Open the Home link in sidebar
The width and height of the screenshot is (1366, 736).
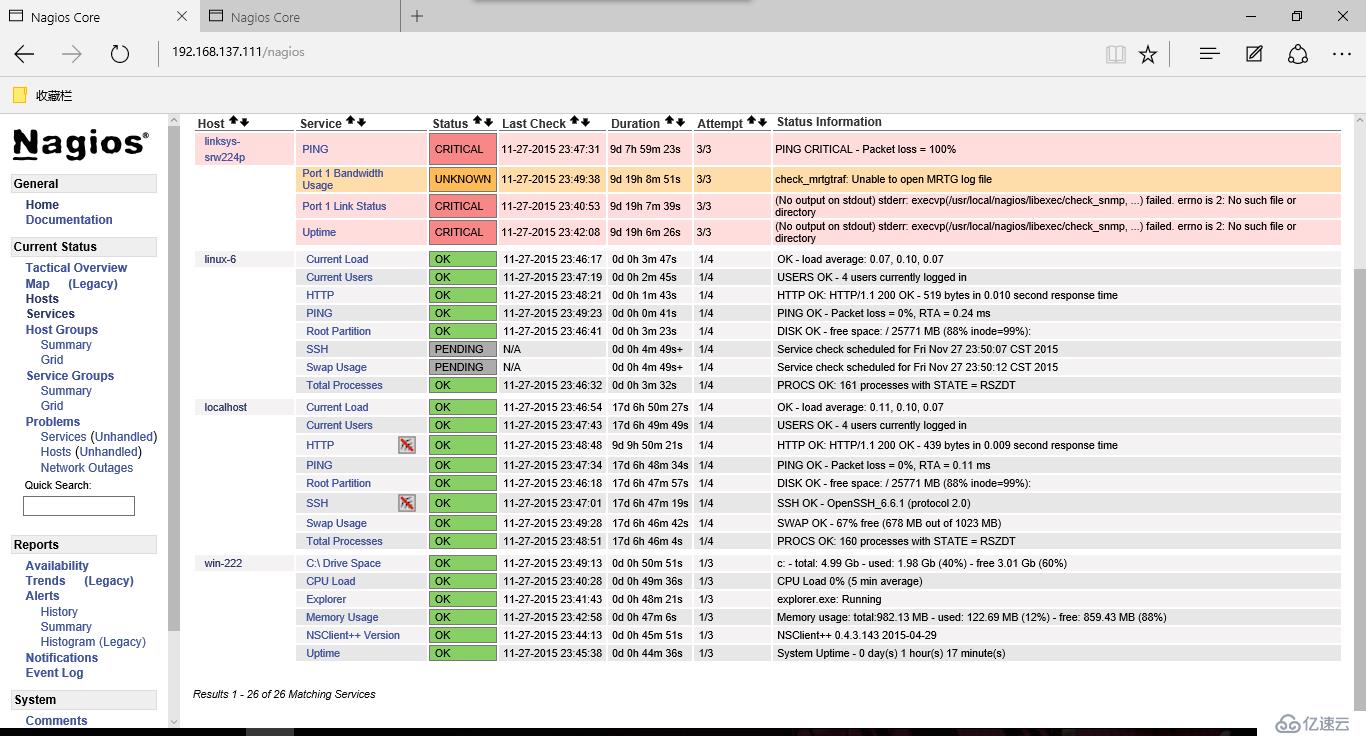pos(42,205)
